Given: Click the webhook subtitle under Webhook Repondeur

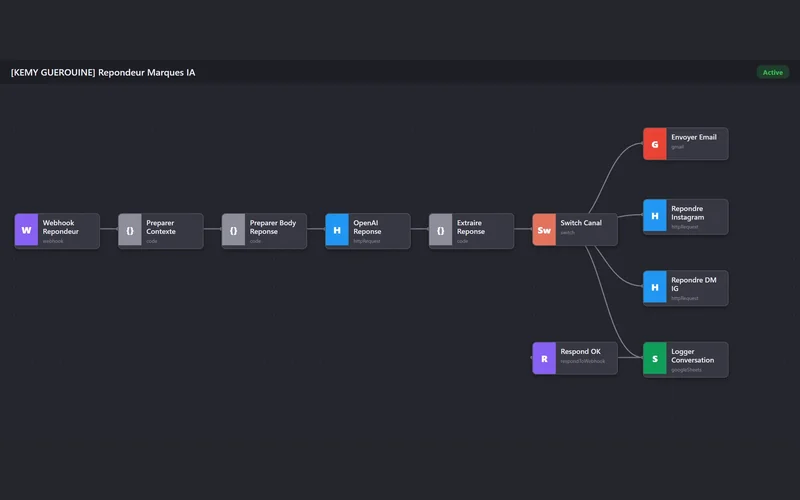Looking at the screenshot, I should [53, 241].
